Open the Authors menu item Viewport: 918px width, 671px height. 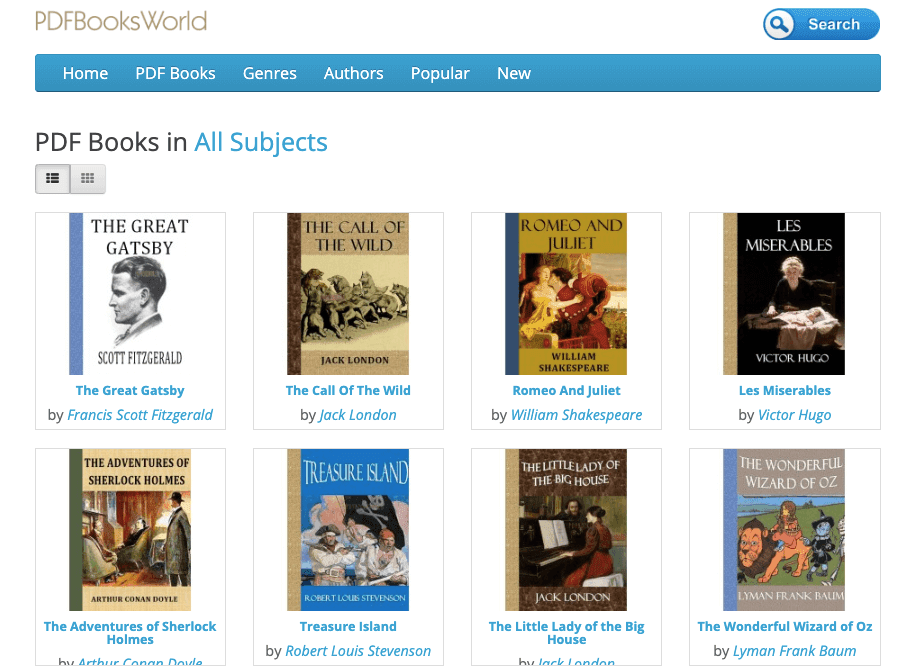click(353, 73)
